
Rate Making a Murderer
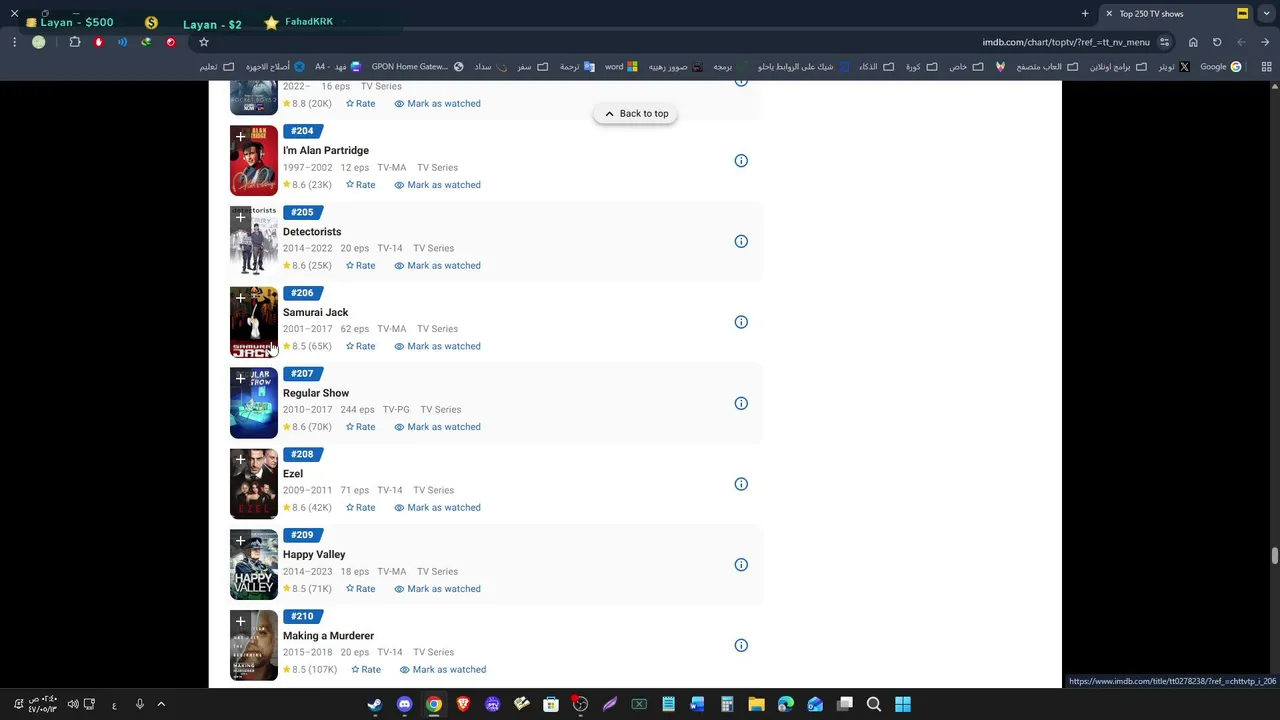point(366,670)
